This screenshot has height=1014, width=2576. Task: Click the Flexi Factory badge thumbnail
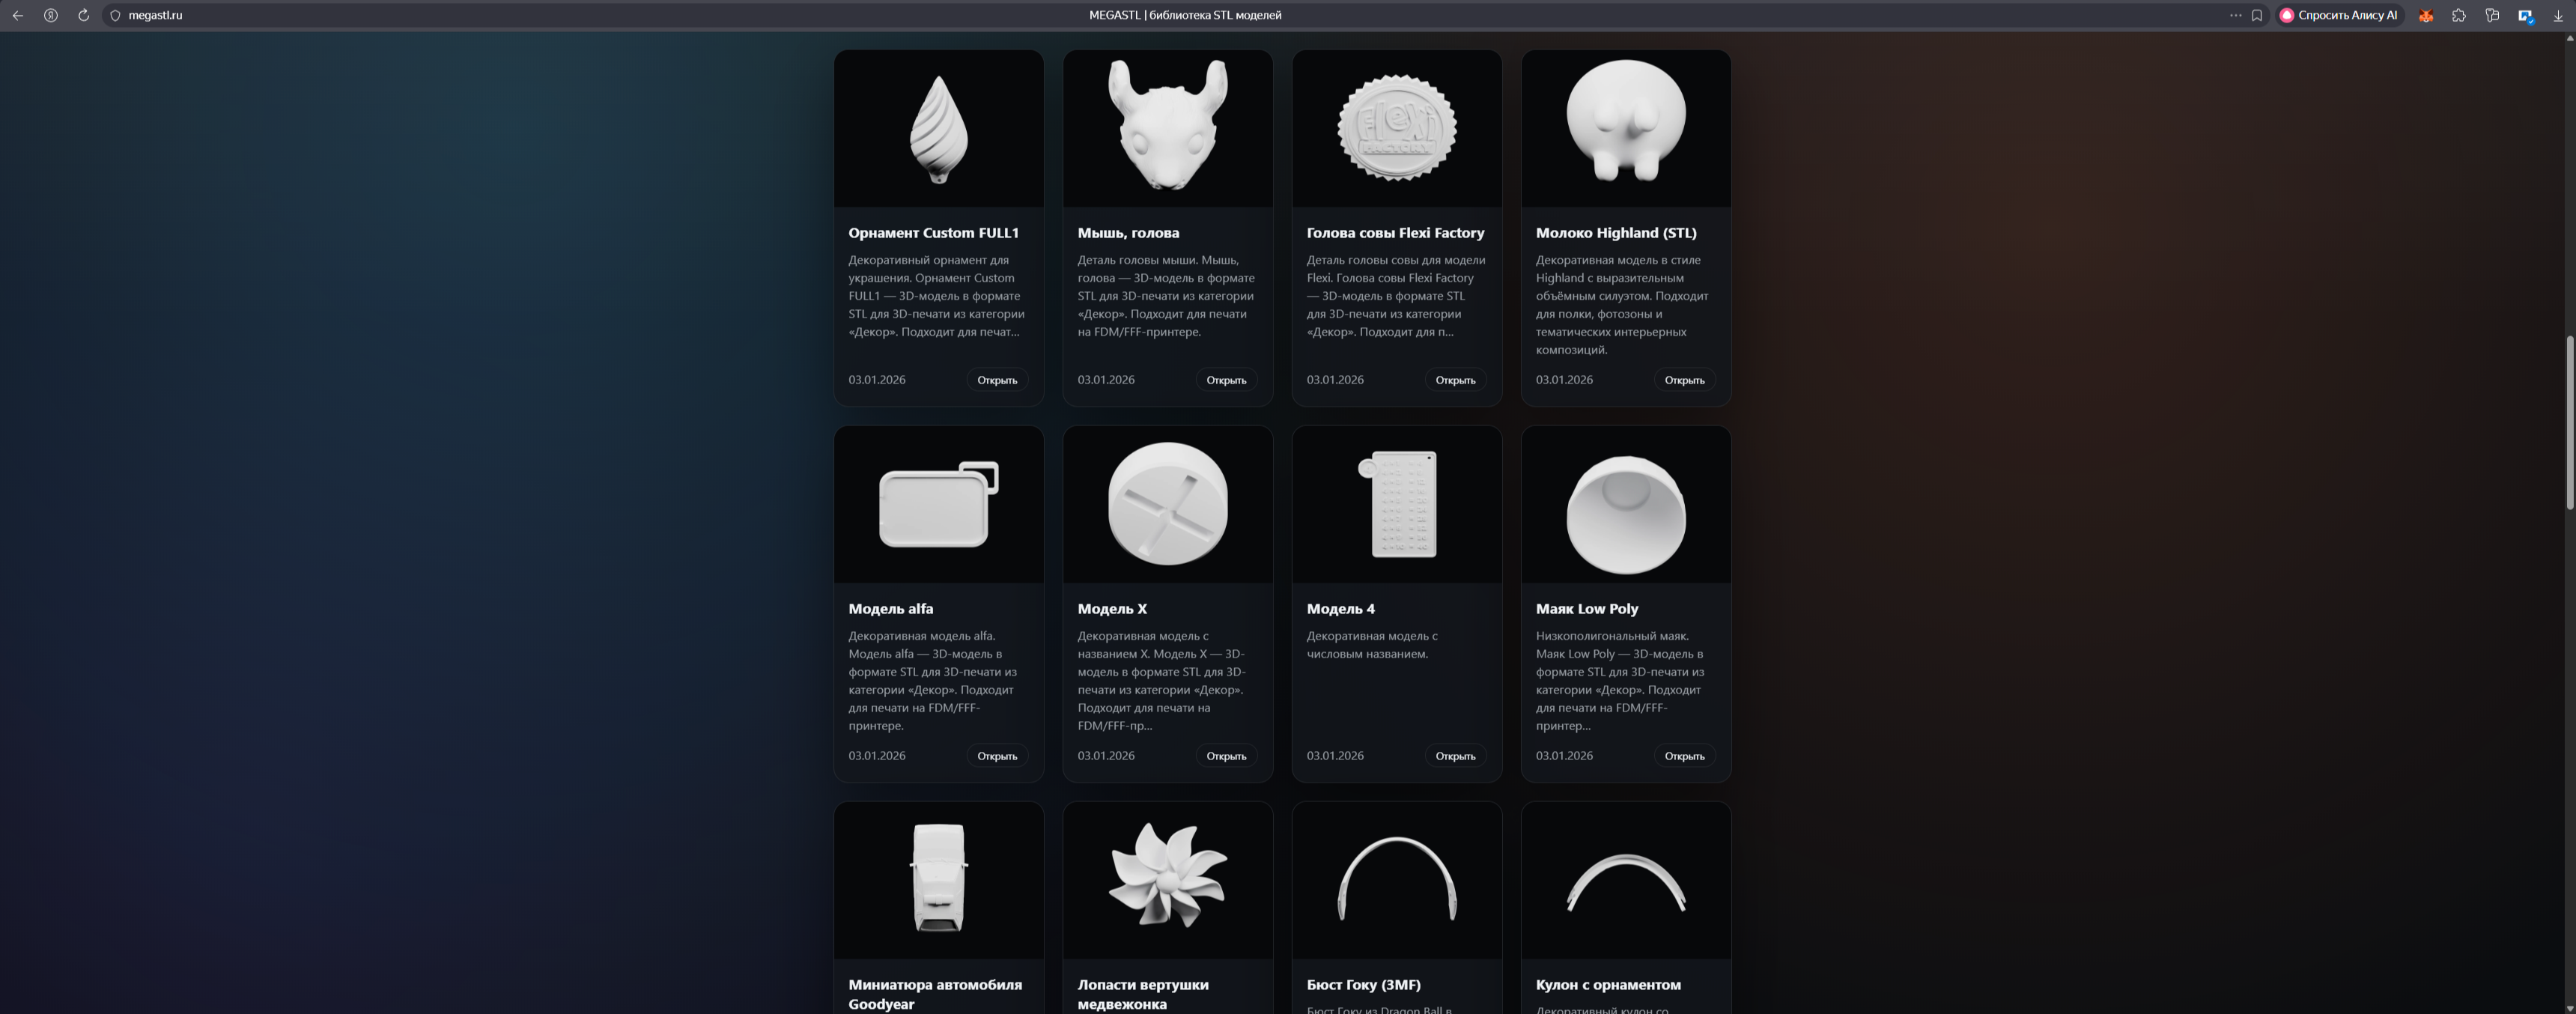coord(1397,129)
